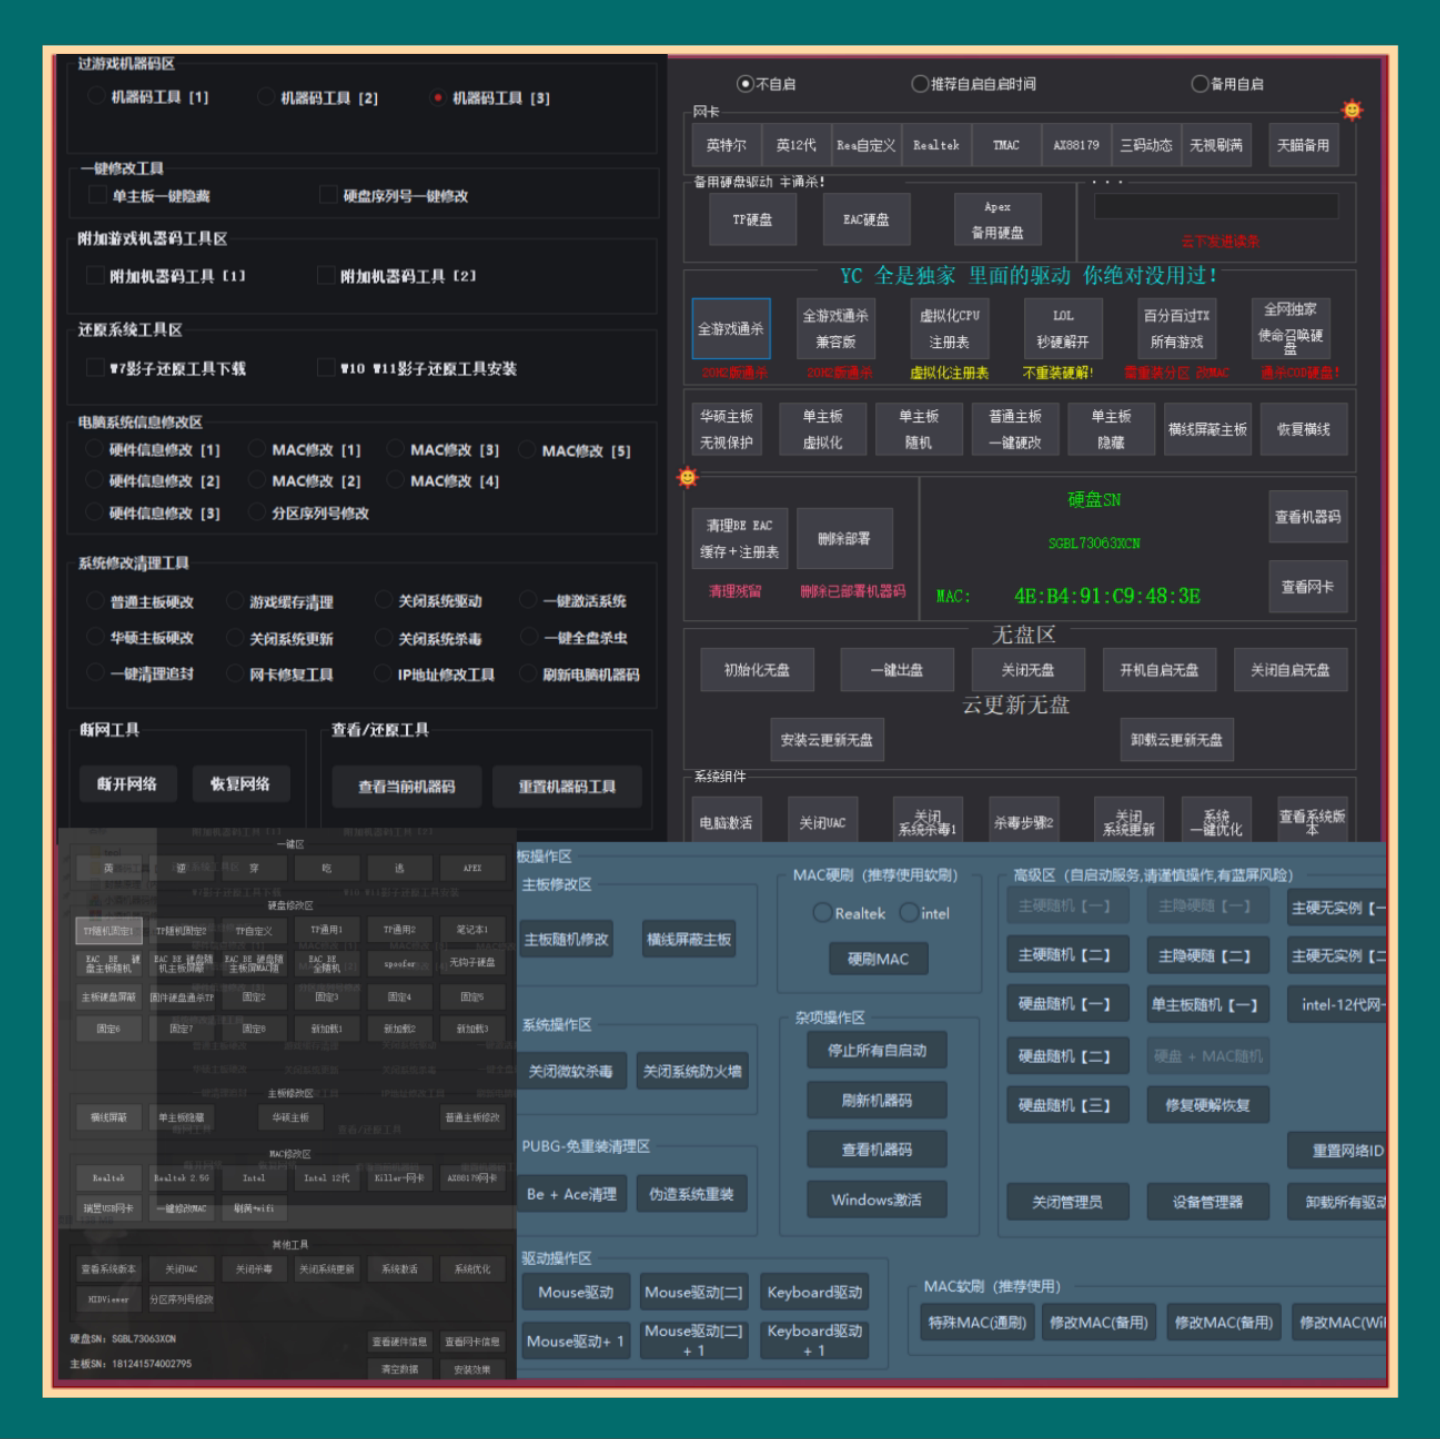The height and width of the screenshot is (1440, 1440).
Task: Open 查看当前机器码
Action: coord(407,786)
